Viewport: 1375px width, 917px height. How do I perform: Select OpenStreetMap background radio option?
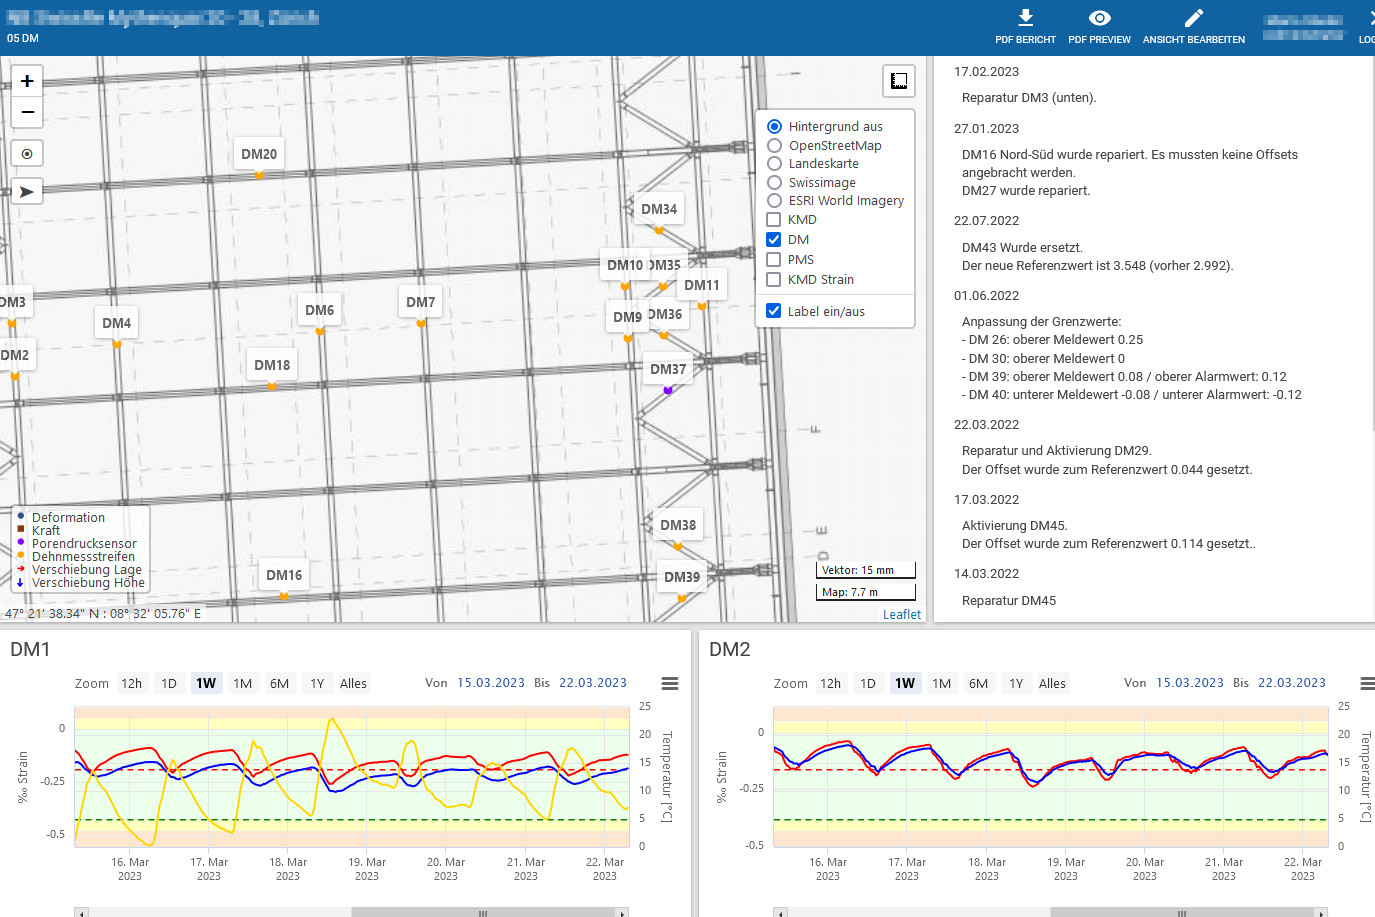tap(774, 146)
